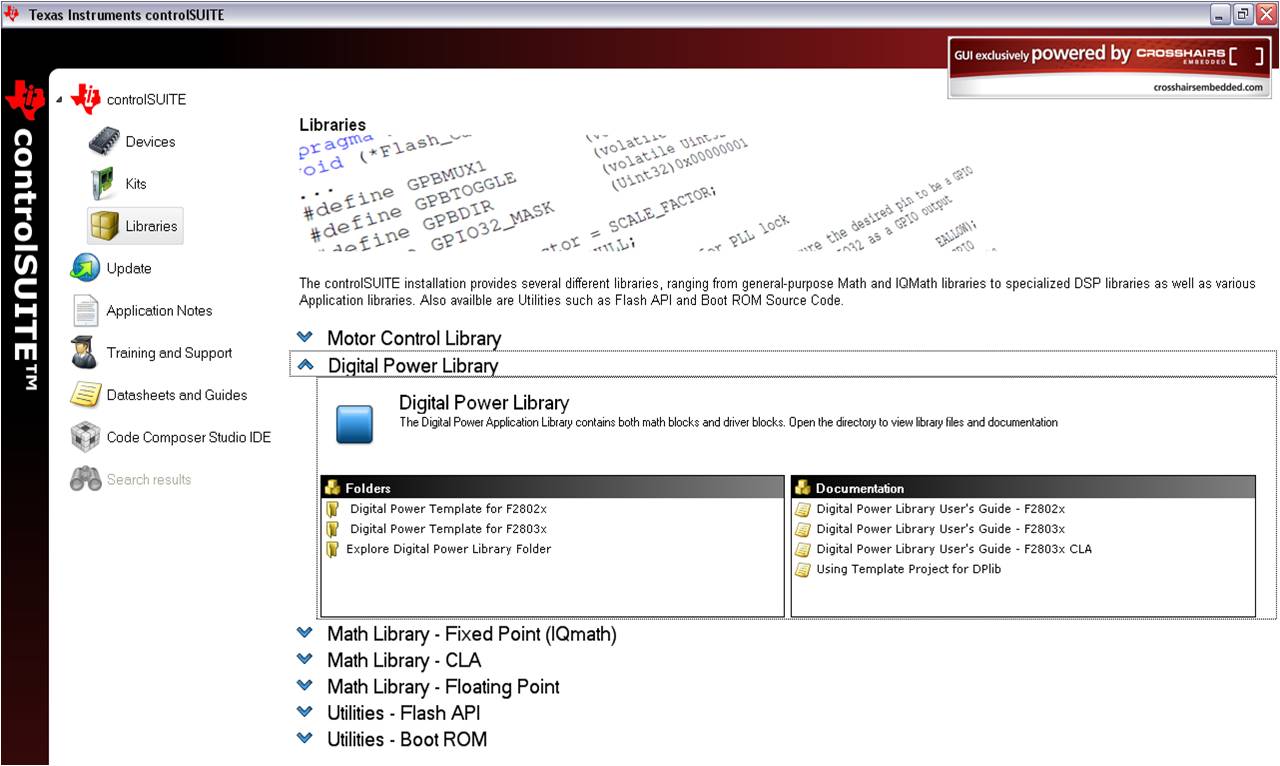
Task: Click folder icon for F2803x template
Action: point(333,529)
